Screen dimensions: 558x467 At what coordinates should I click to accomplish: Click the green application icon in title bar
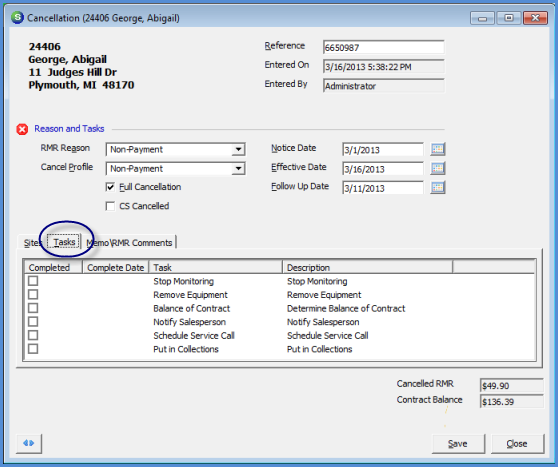click(x=17, y=17)
